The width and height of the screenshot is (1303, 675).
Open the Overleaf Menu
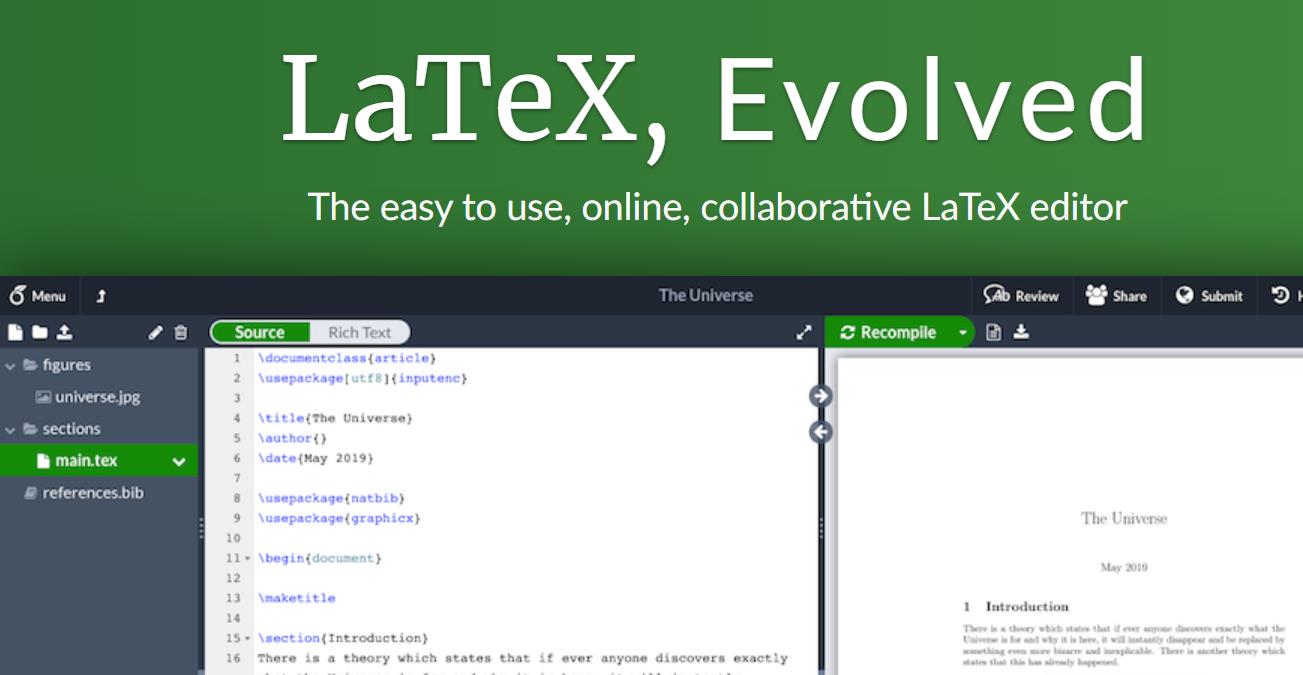[38, 296]
